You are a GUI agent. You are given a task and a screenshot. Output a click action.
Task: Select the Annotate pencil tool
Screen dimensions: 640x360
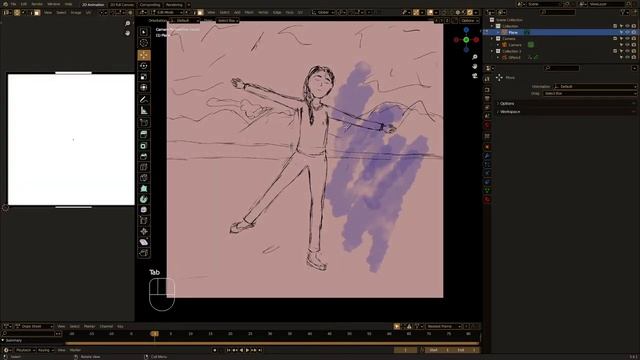point(144,100)
